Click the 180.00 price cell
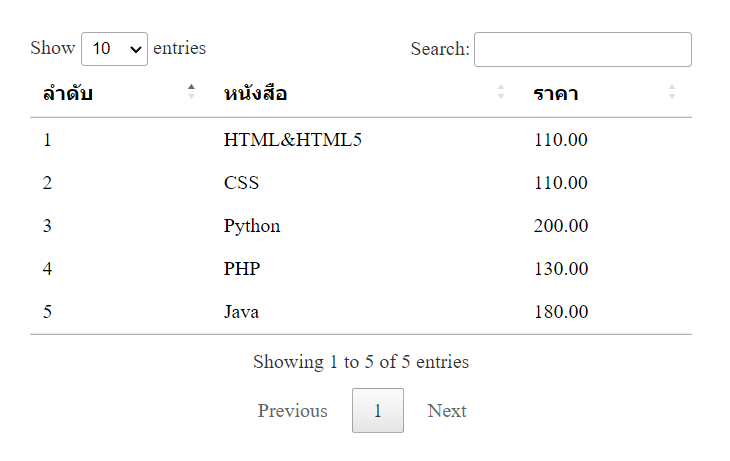 tap(561, 312)
